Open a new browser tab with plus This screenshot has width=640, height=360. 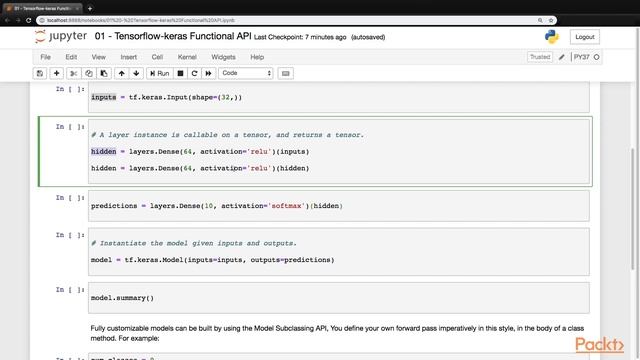tap(90, 8)
